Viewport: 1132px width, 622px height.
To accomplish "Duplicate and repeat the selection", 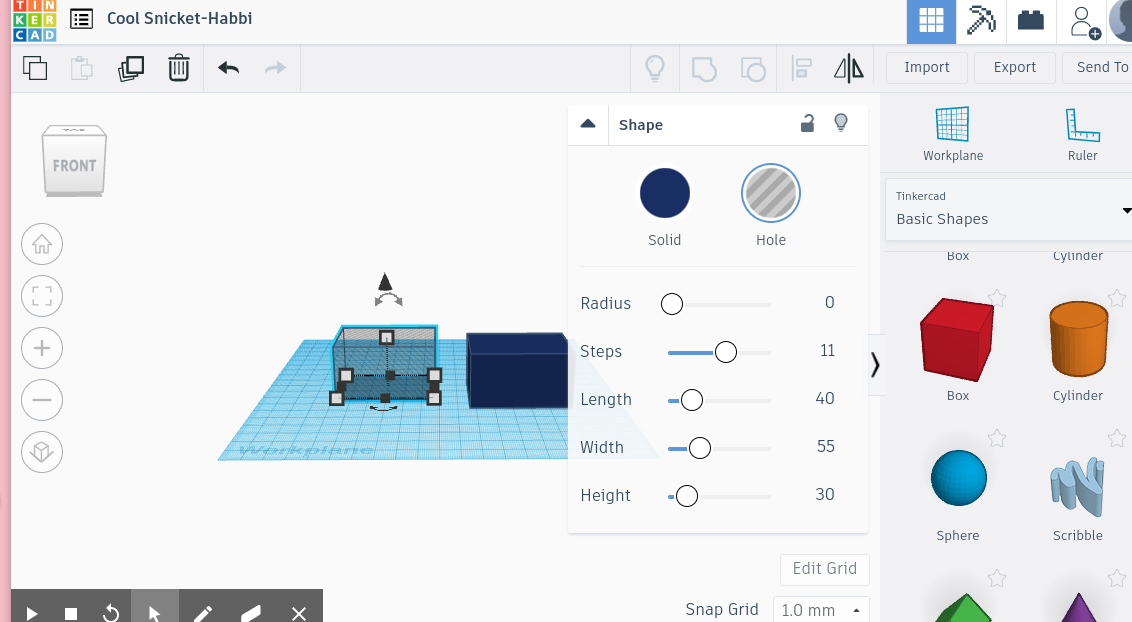I will pyautogui.click(x=131, y=69).
